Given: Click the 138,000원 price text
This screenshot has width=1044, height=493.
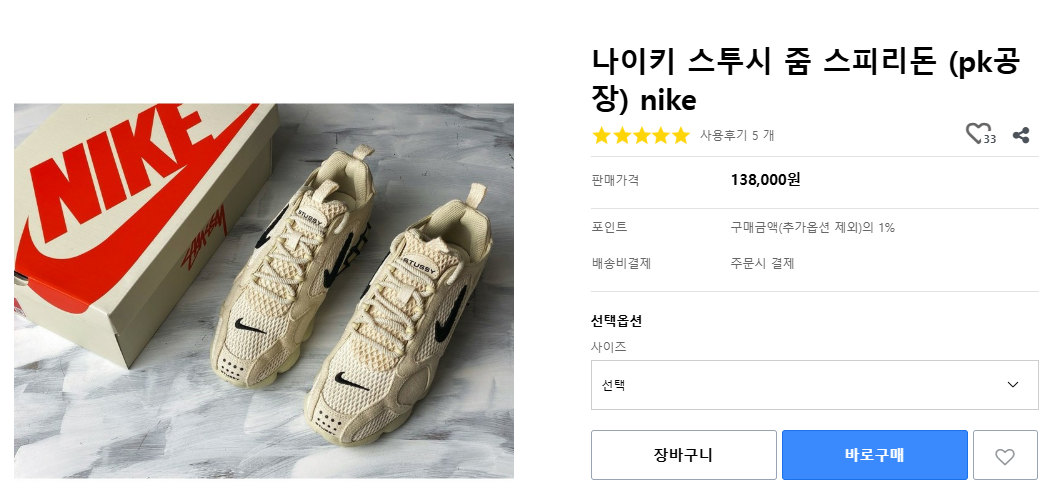Looking at the screenshot, I should pos(766,180).
